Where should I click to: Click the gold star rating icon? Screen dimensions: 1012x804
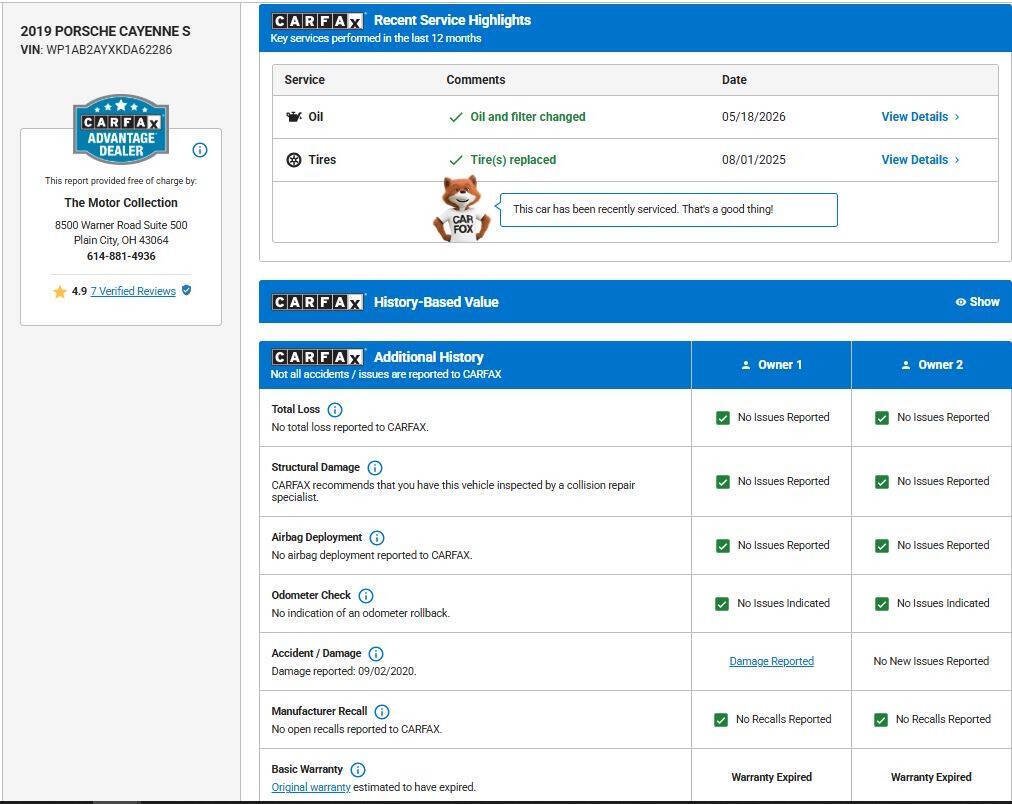click(60, 292)
